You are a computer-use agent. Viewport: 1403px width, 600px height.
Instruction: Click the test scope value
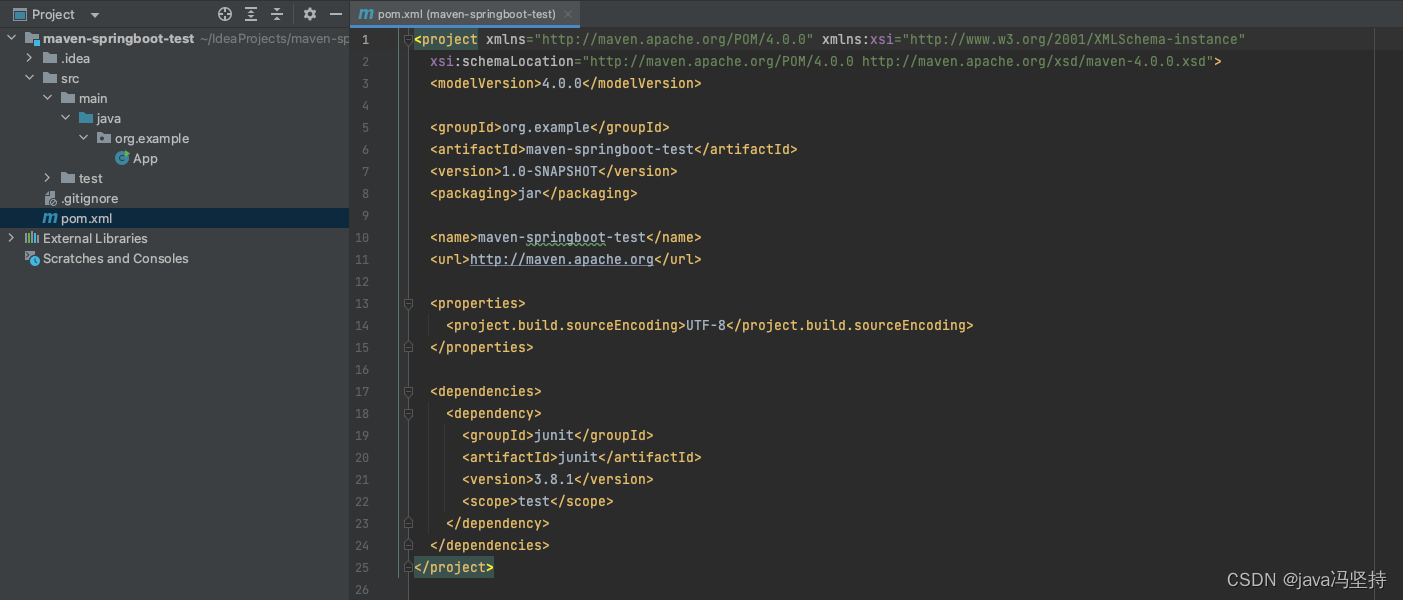tap(533, 501)
